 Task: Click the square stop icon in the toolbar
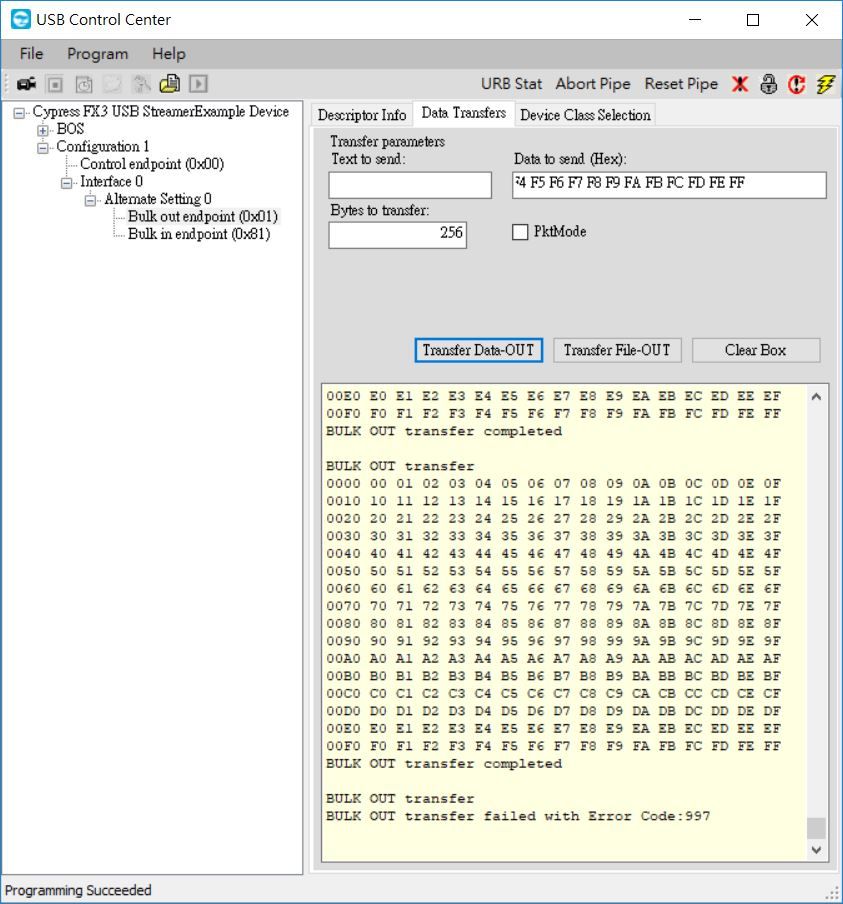tap(55, 84)
